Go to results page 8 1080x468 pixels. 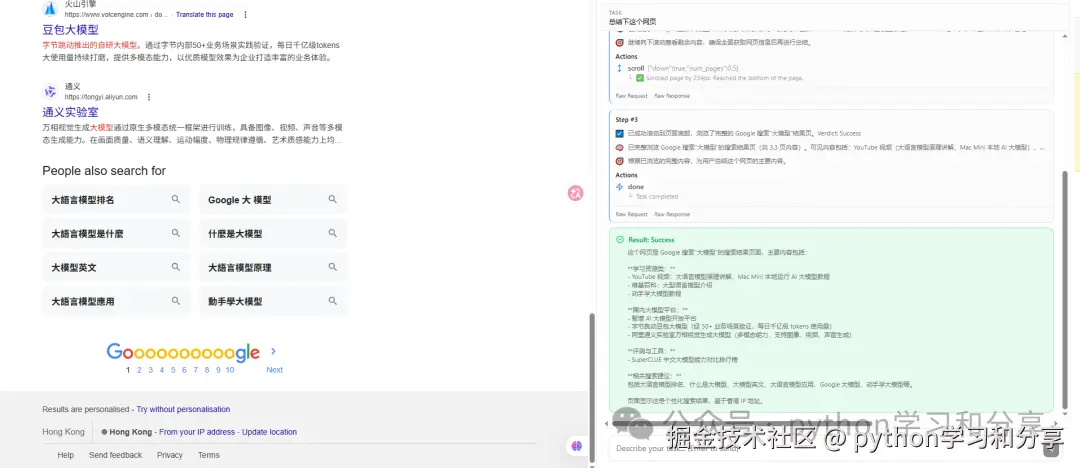207,370
